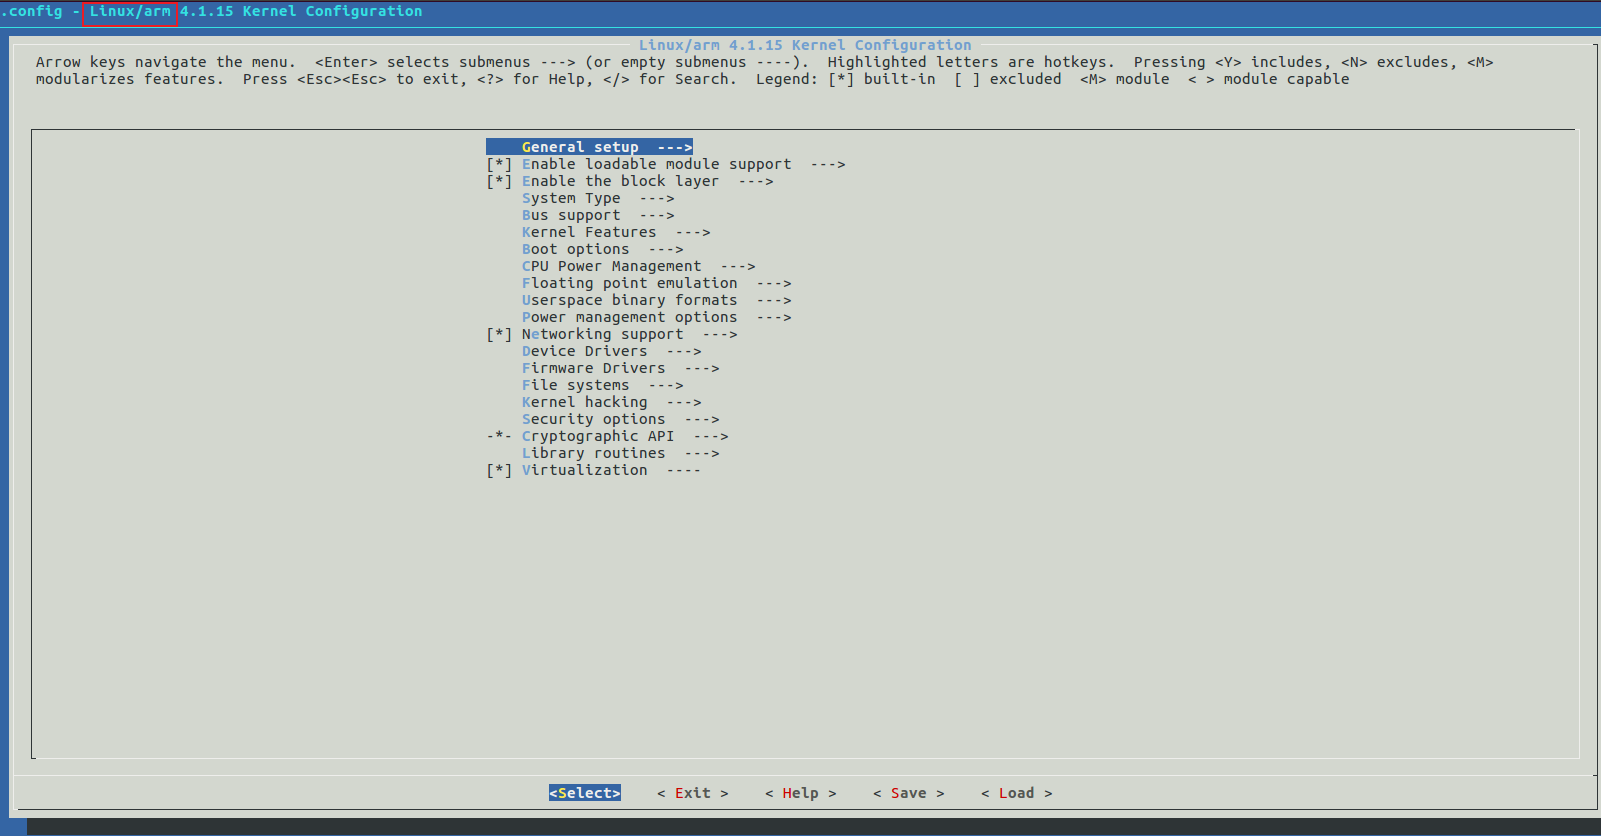Image resolution: width=1601 pixels, height=836 pixels.
Task: Click the .config title text
Action: point(32,11)
